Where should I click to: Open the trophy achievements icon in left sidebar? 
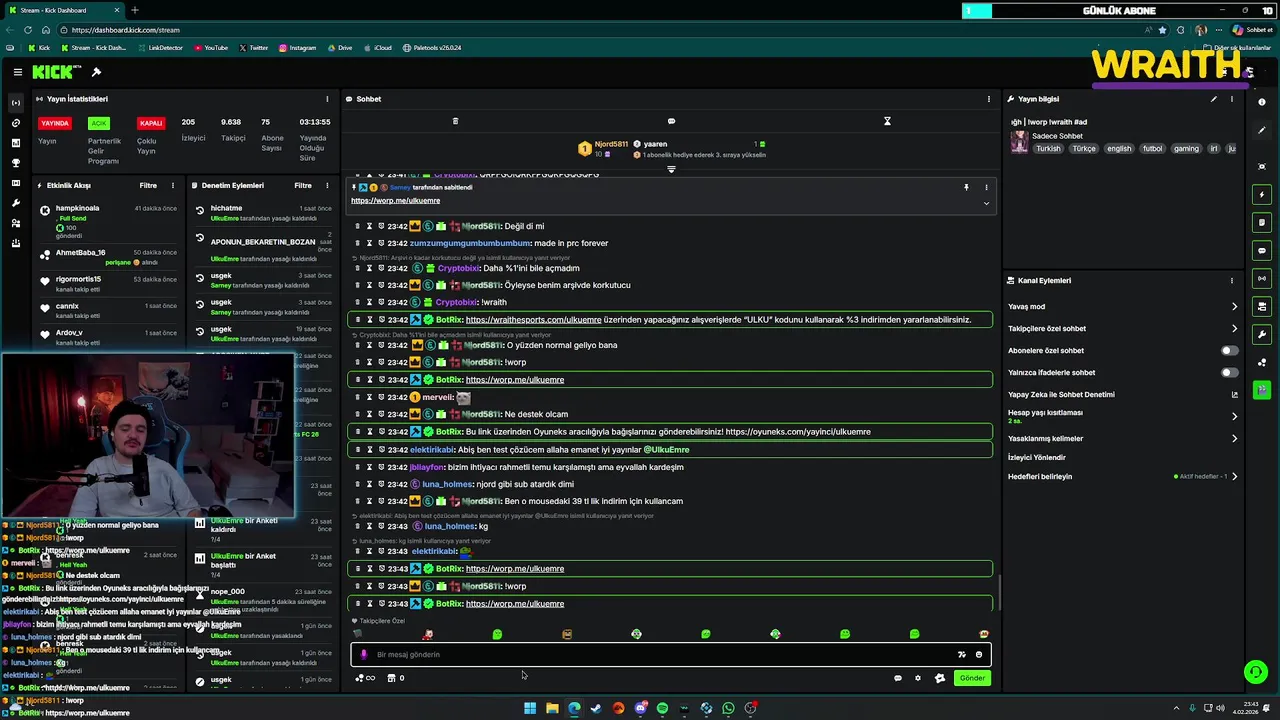[16, 163]
